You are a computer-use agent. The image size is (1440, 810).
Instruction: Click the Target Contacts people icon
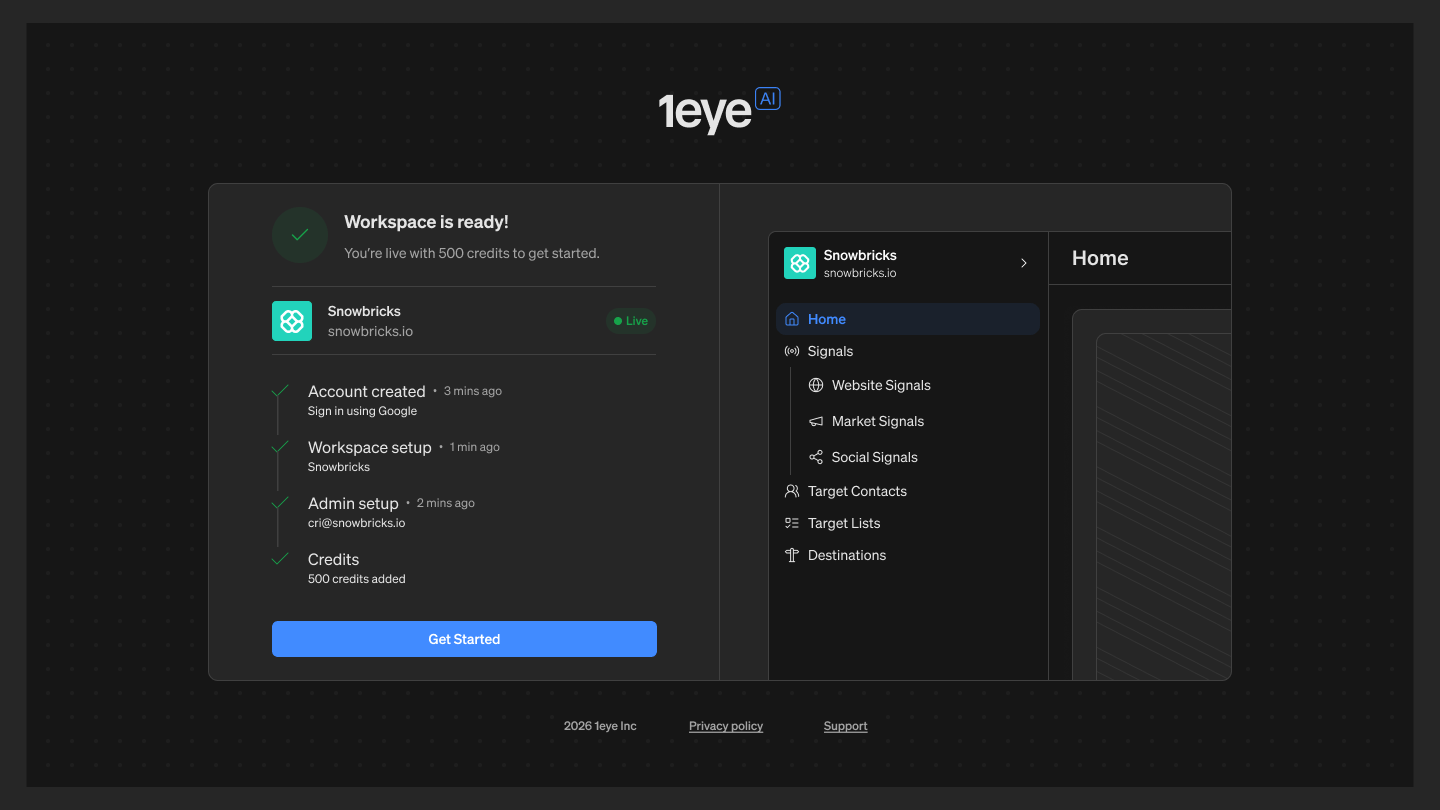tap(792, 491)
